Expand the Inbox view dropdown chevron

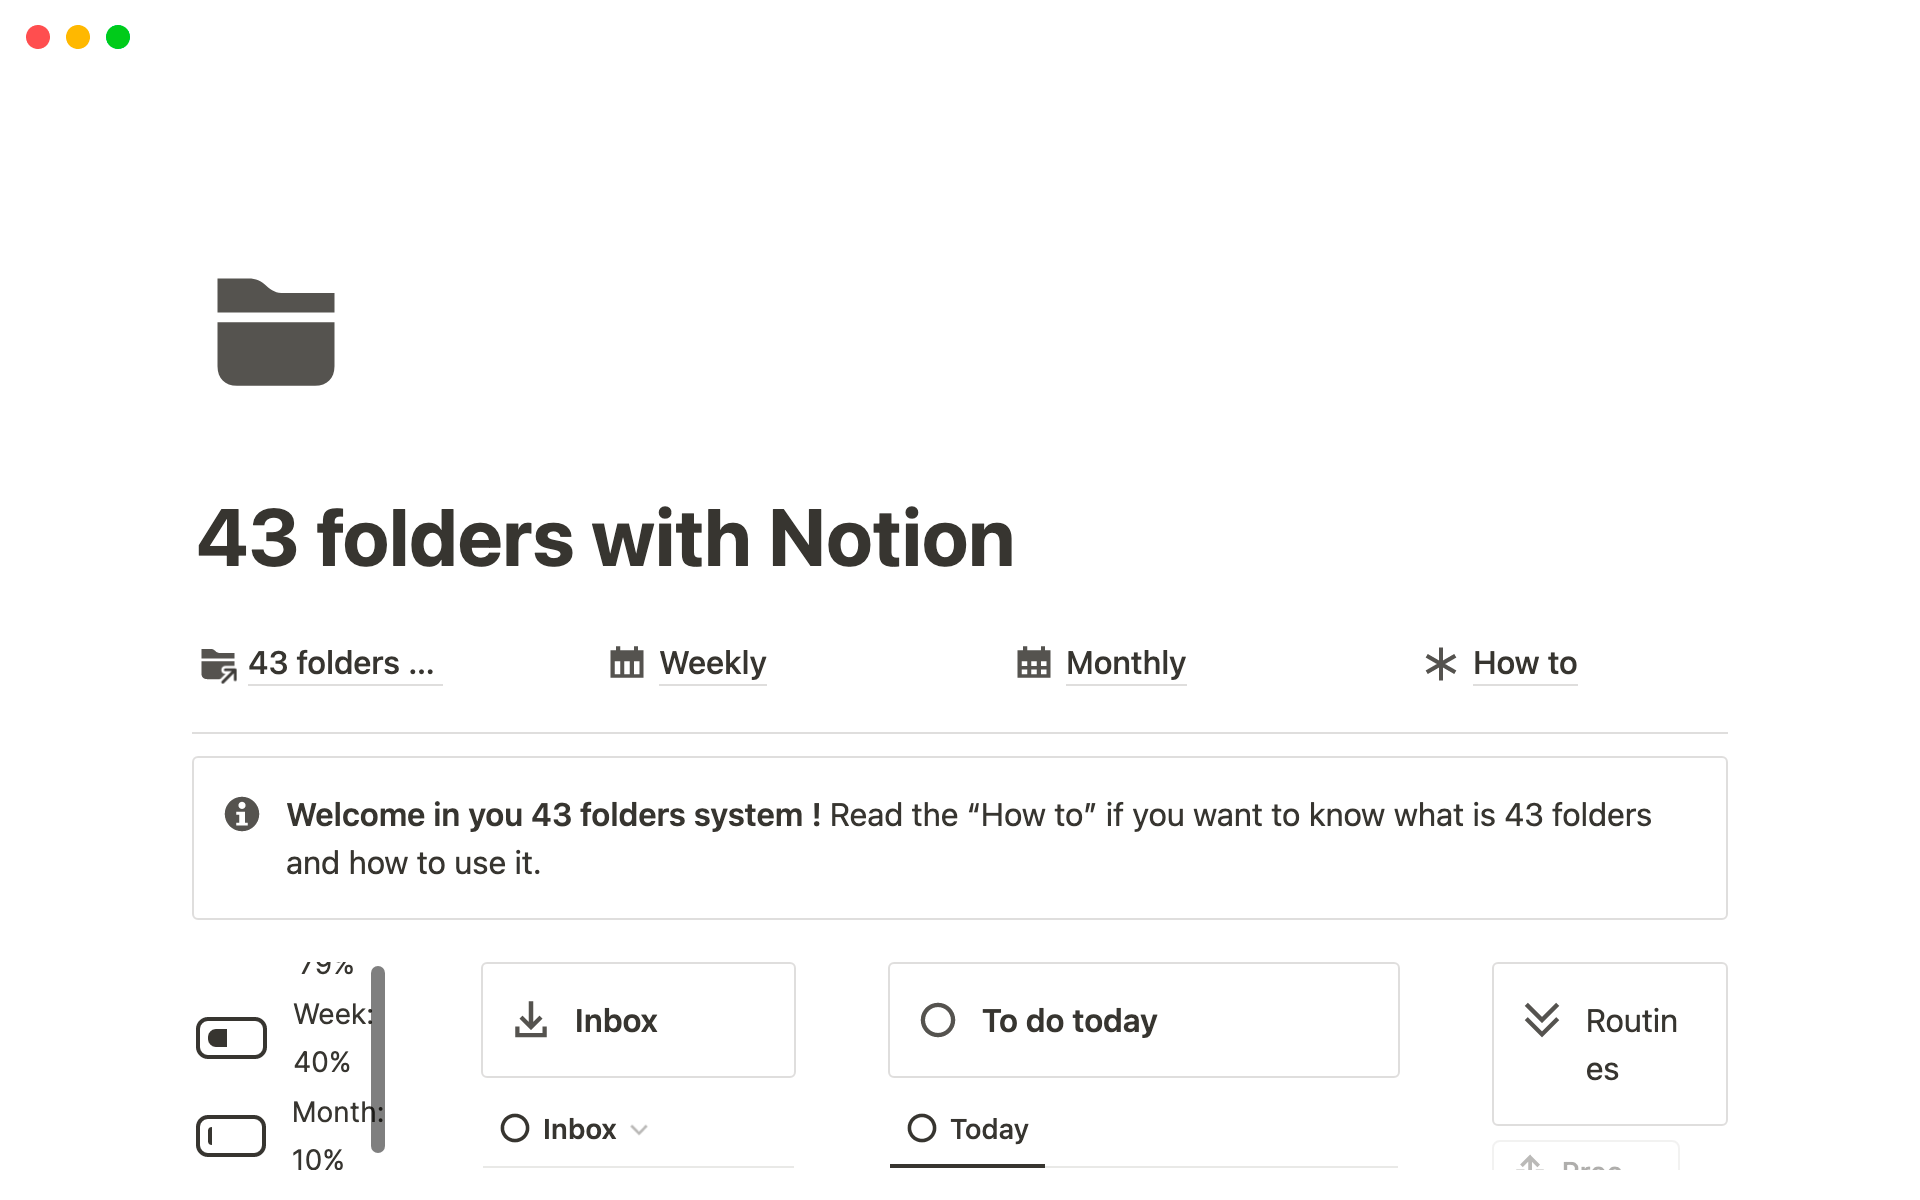pos(640,1130)
